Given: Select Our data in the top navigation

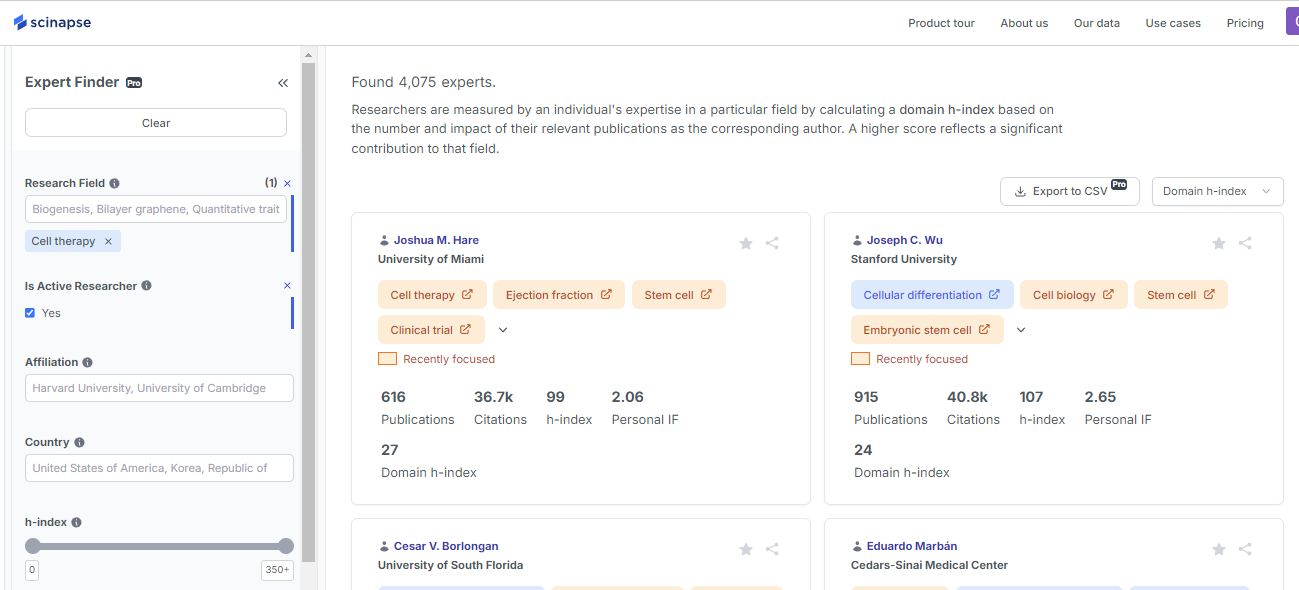Looking at the screenshot, I should point(1096,23).
